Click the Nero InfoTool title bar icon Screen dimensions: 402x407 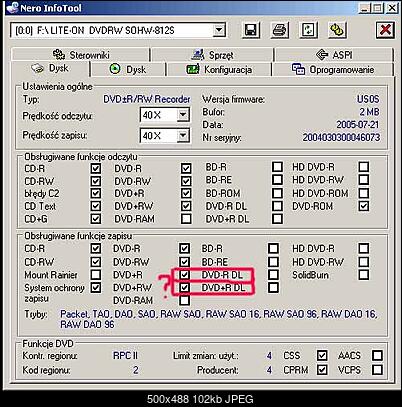pos(12,8)
